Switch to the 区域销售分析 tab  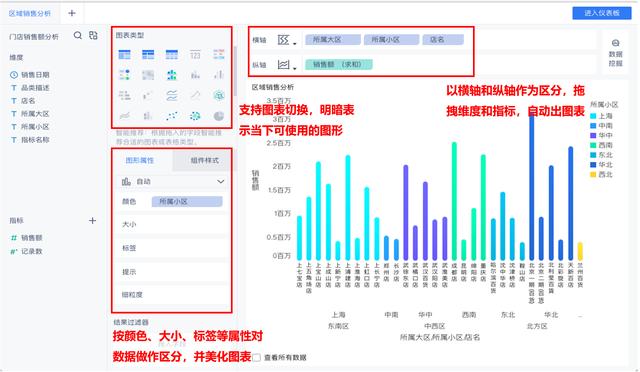click(30, 13)
